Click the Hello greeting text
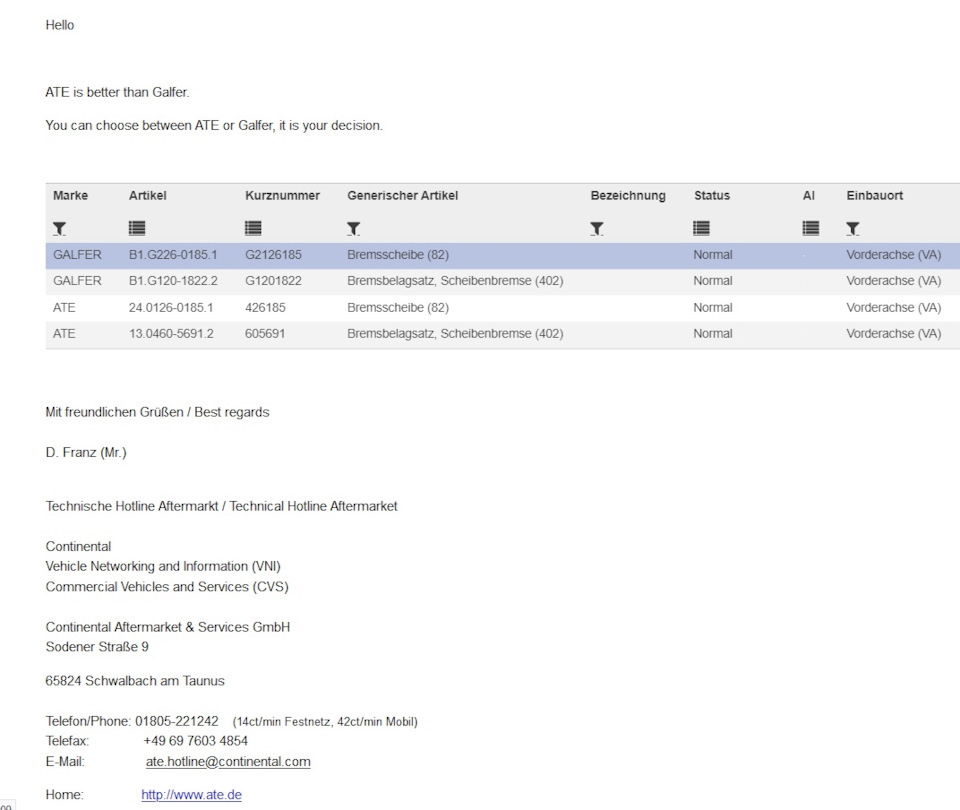The height and width of the screenshot is (810, 960). [59, 25]
